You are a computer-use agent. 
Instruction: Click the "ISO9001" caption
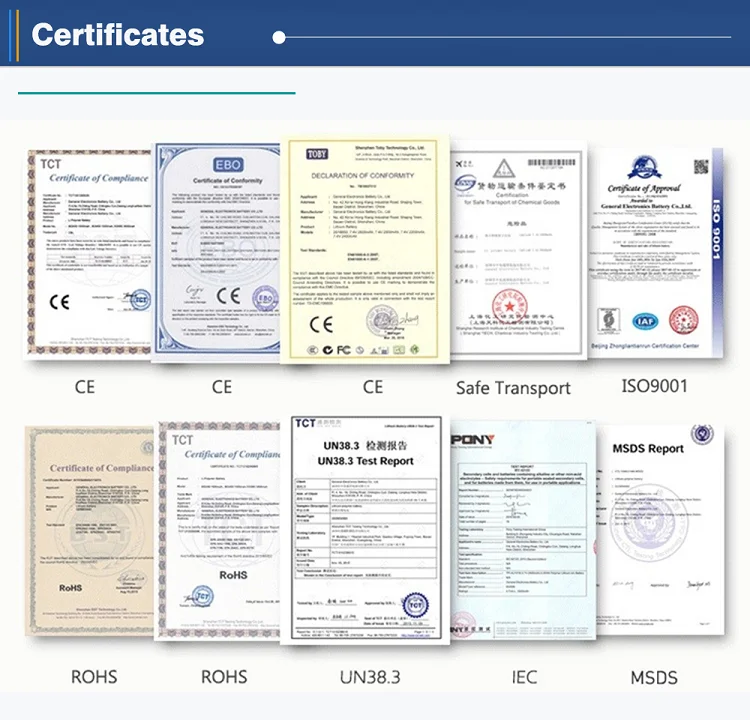[x=654, y=386]
